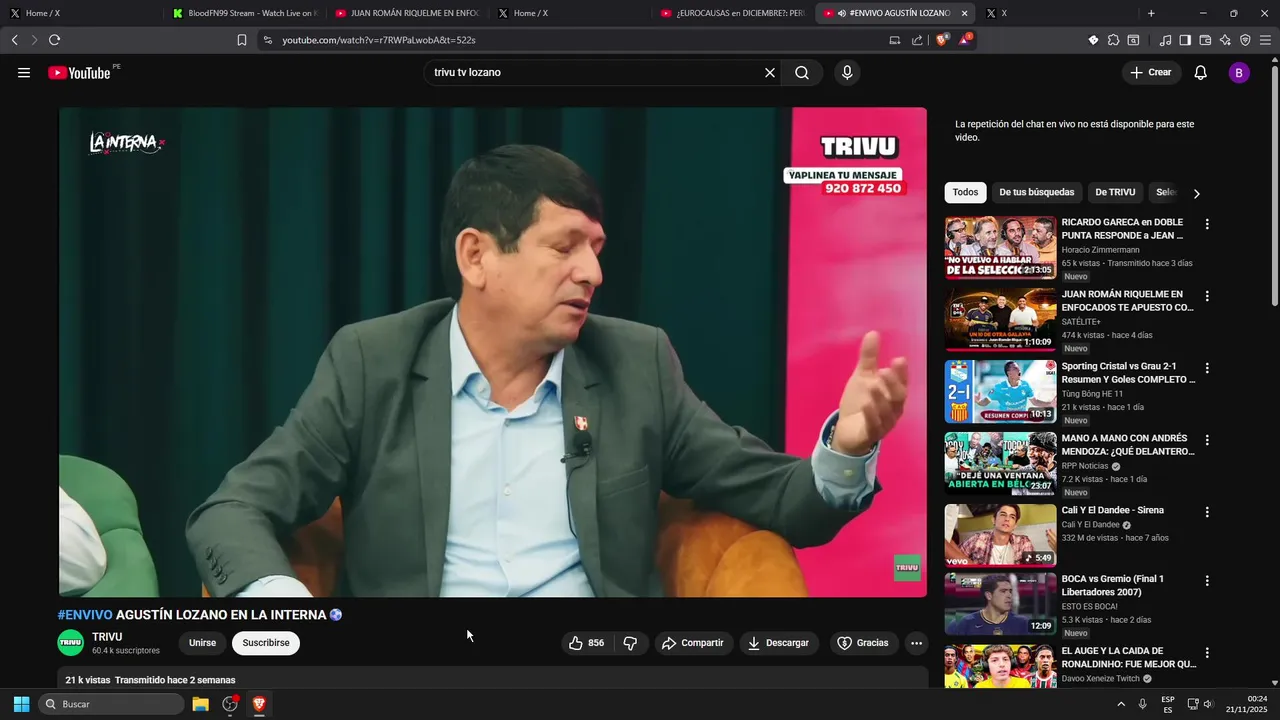This screenshot has width=1280, height=720.
Task: Open Windows Start menu
Action: point(21,704)
